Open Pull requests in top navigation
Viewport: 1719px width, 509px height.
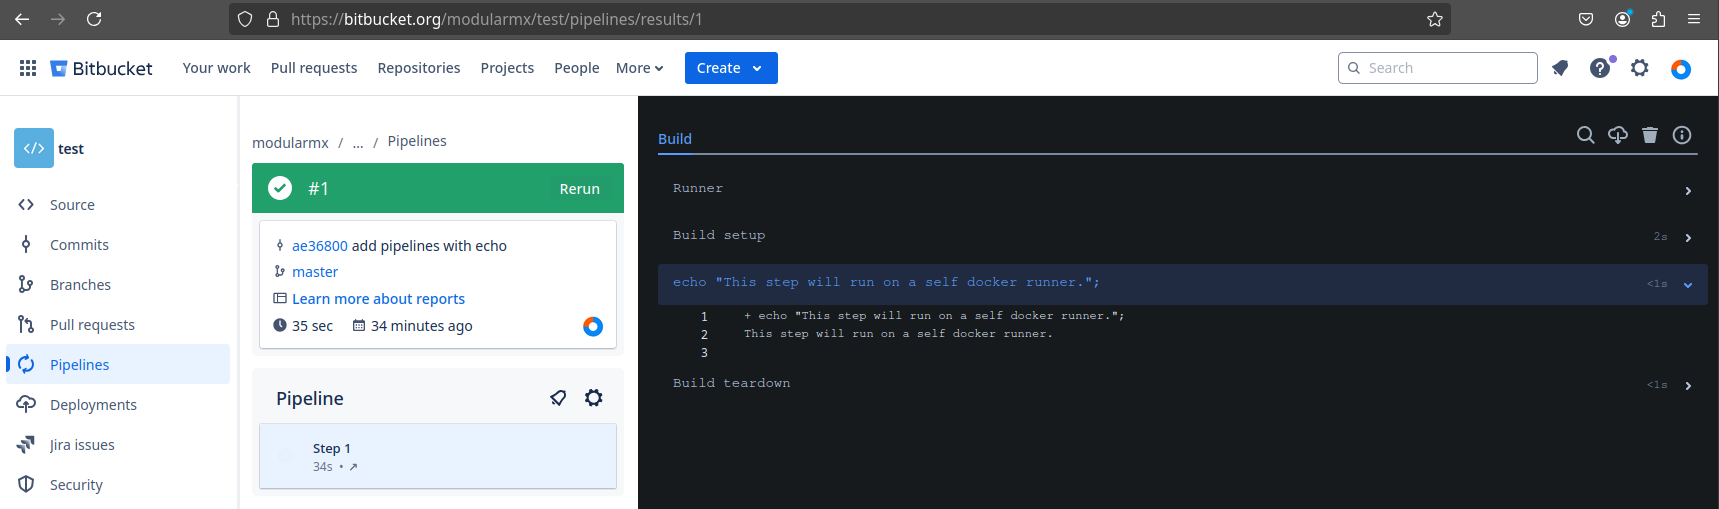pyautogui.click(x=314, y=68)
